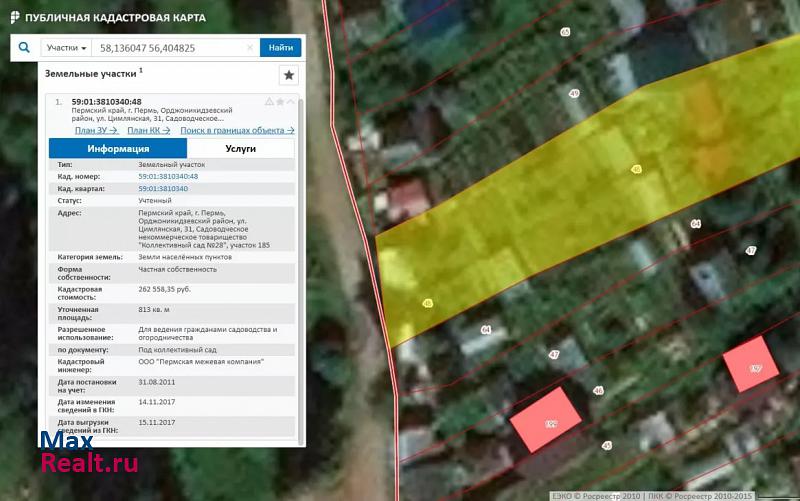Open cadastral number link 59:01:3810340:48
Image resolution: width=800 pixels, height=501 pixels.
tap(168, 176)
